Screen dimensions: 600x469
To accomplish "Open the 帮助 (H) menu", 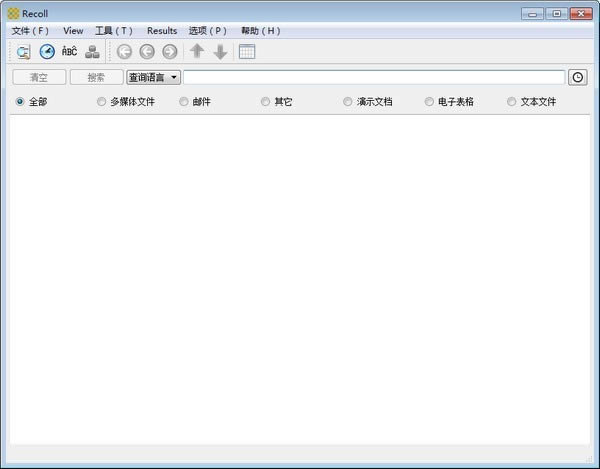I will click(261, 31).
